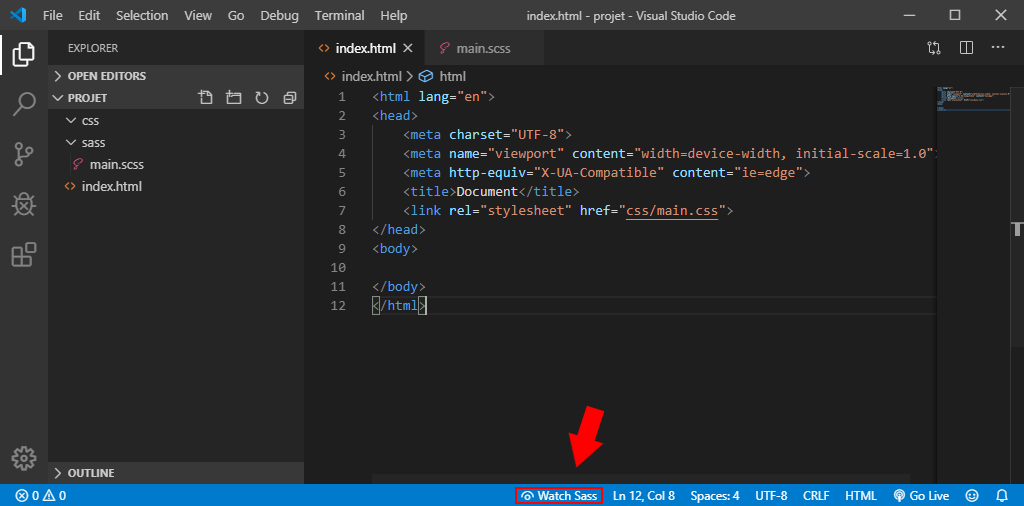1024x506 pixels.
Task: Click Ln 12, Col 8 in status bar
Action: (x=644, y=496)
